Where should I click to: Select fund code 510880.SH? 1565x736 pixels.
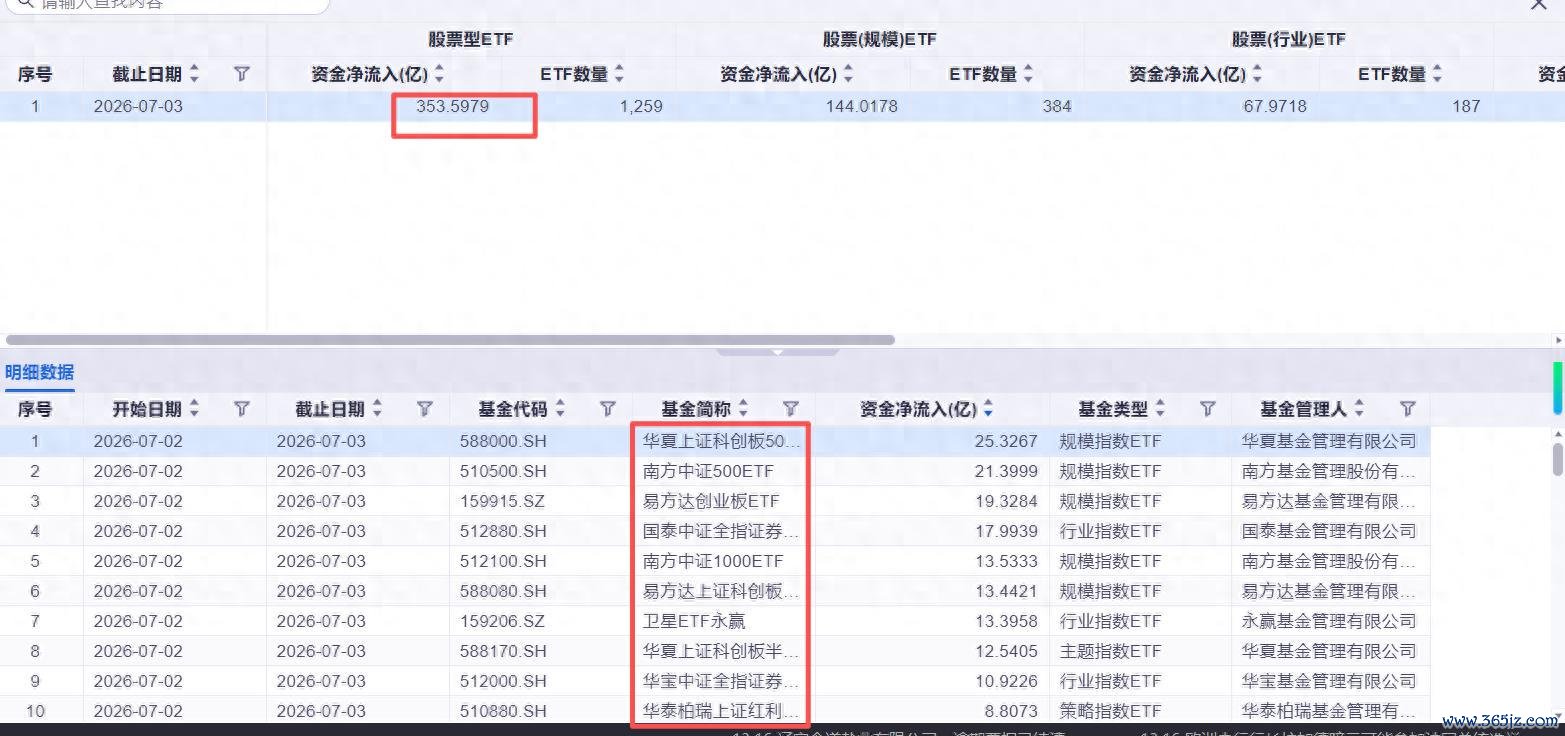click(503, 711)
